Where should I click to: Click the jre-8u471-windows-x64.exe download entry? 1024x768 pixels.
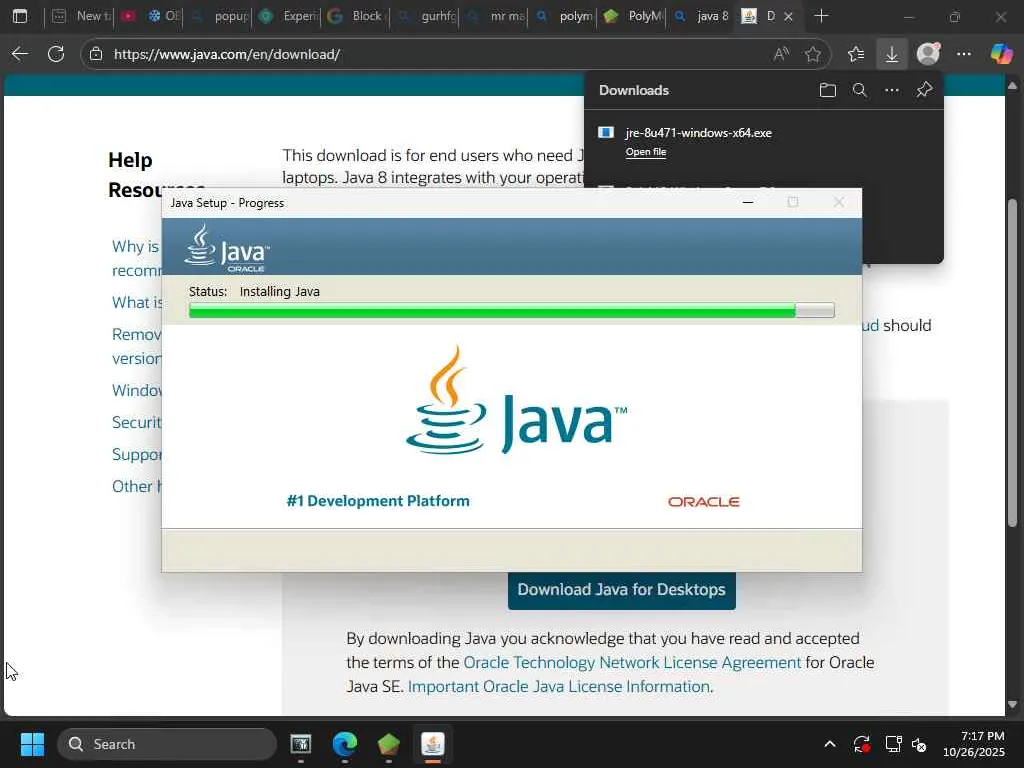coord(698,133)
